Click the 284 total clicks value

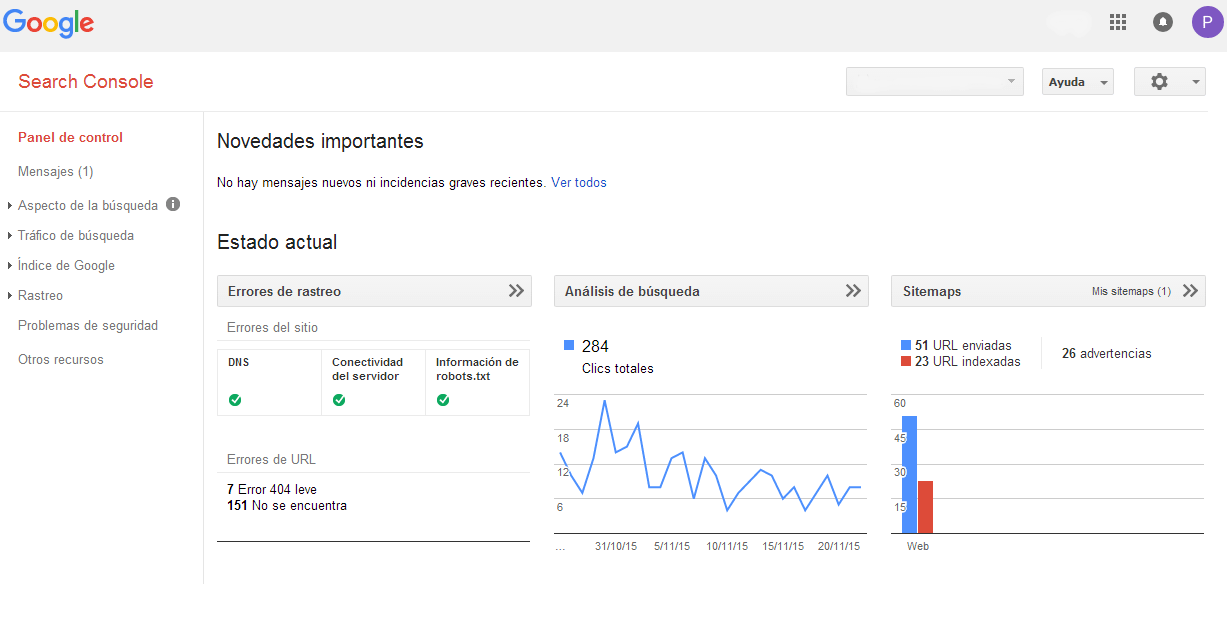click(x=595, y=346)
